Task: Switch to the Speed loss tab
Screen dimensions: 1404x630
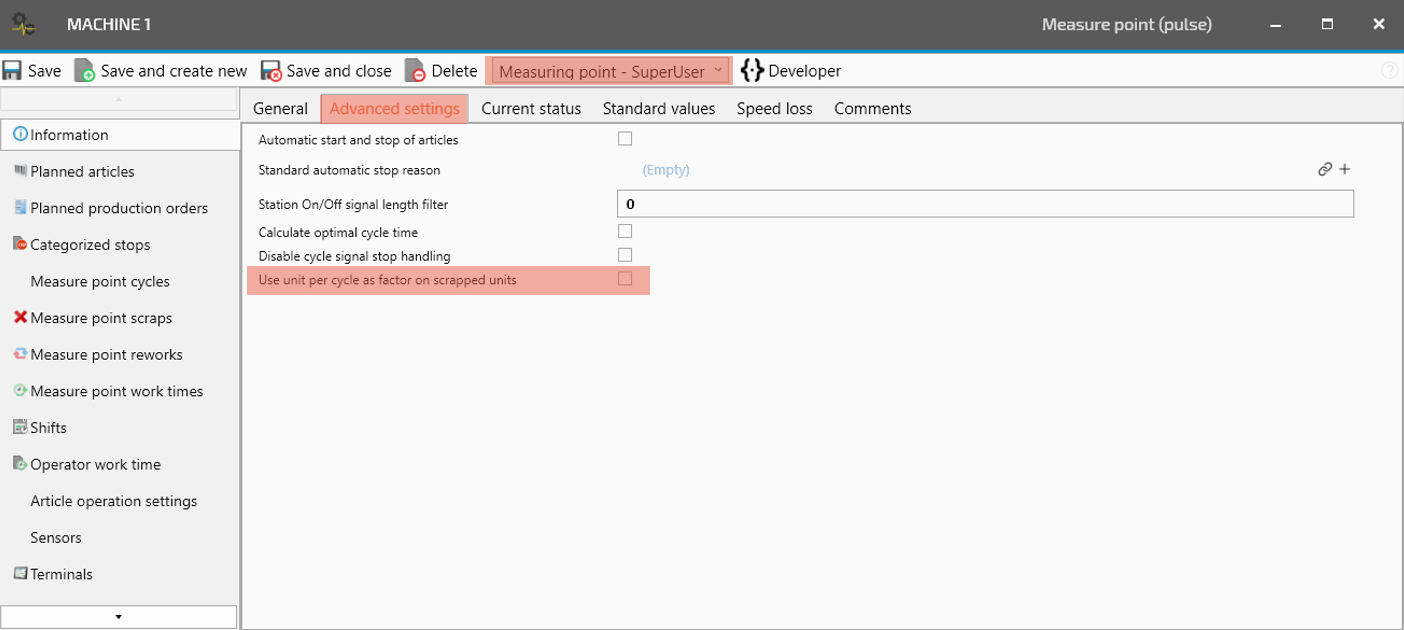Action: (x=774, y=108)
